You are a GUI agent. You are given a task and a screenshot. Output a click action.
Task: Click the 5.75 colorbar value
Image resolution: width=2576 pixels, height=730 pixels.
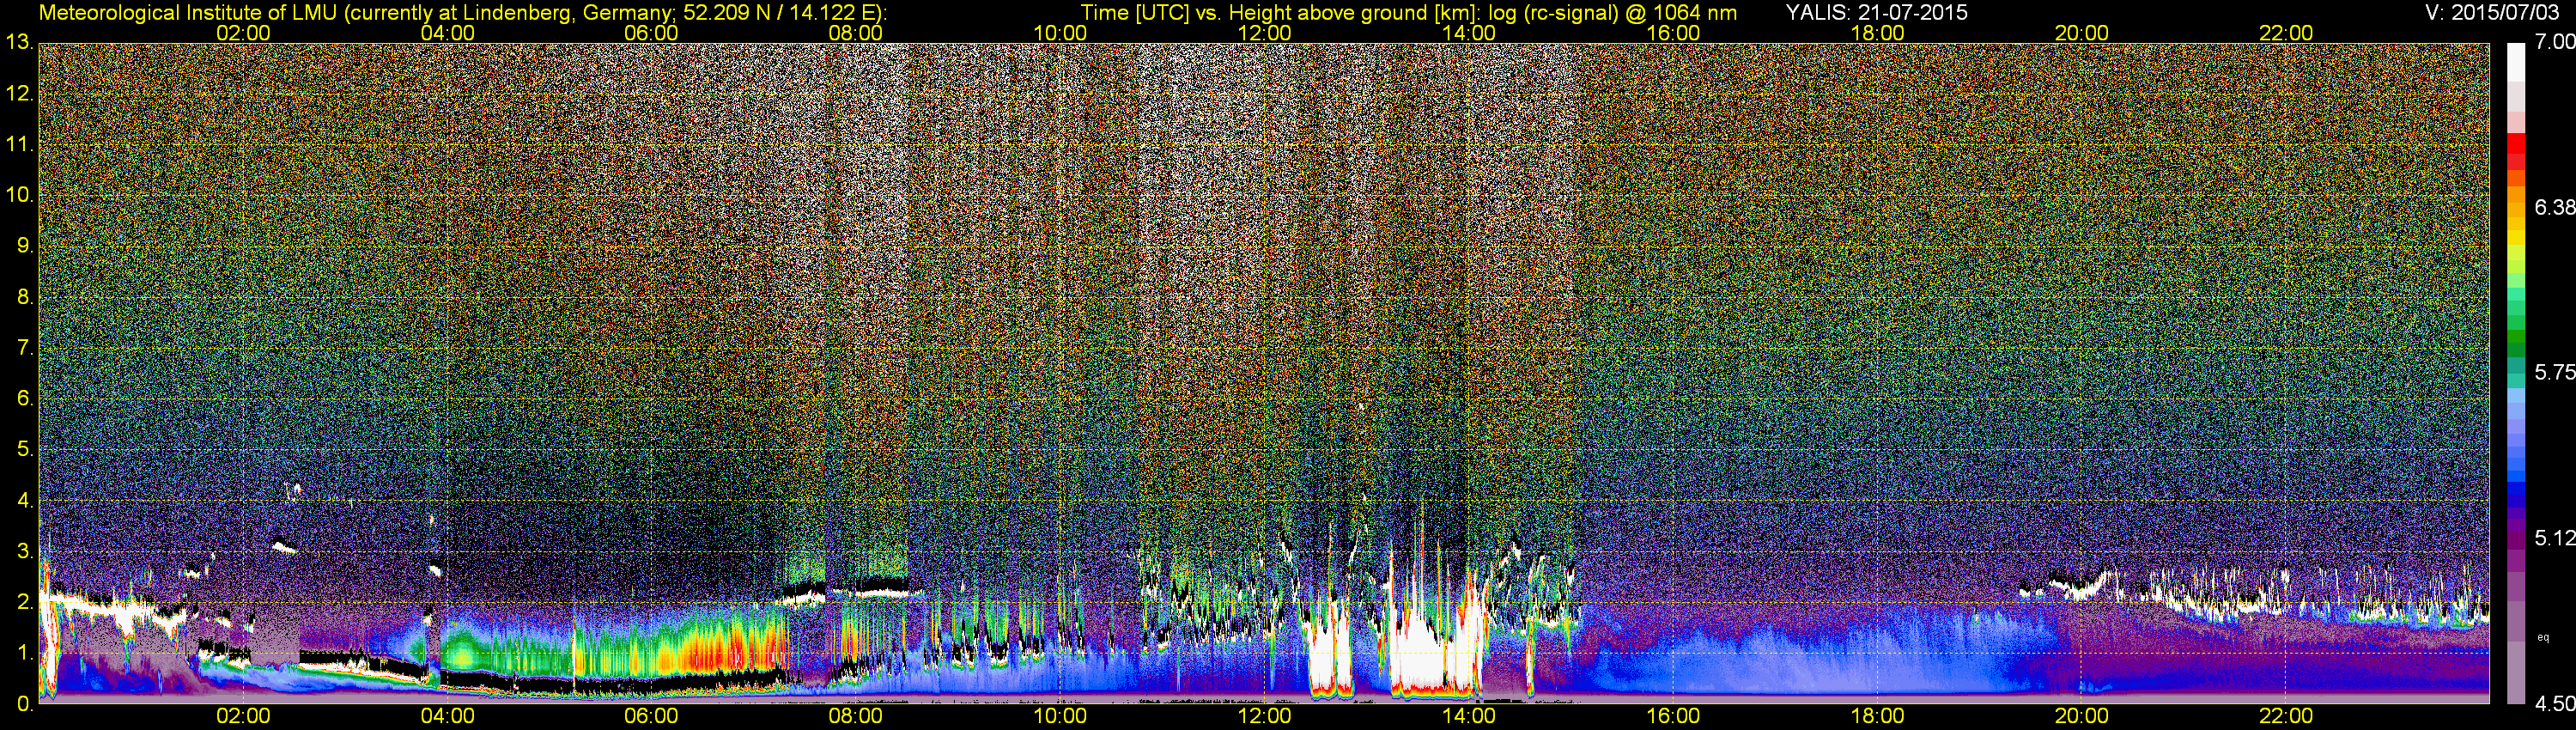click(2555, 372)
